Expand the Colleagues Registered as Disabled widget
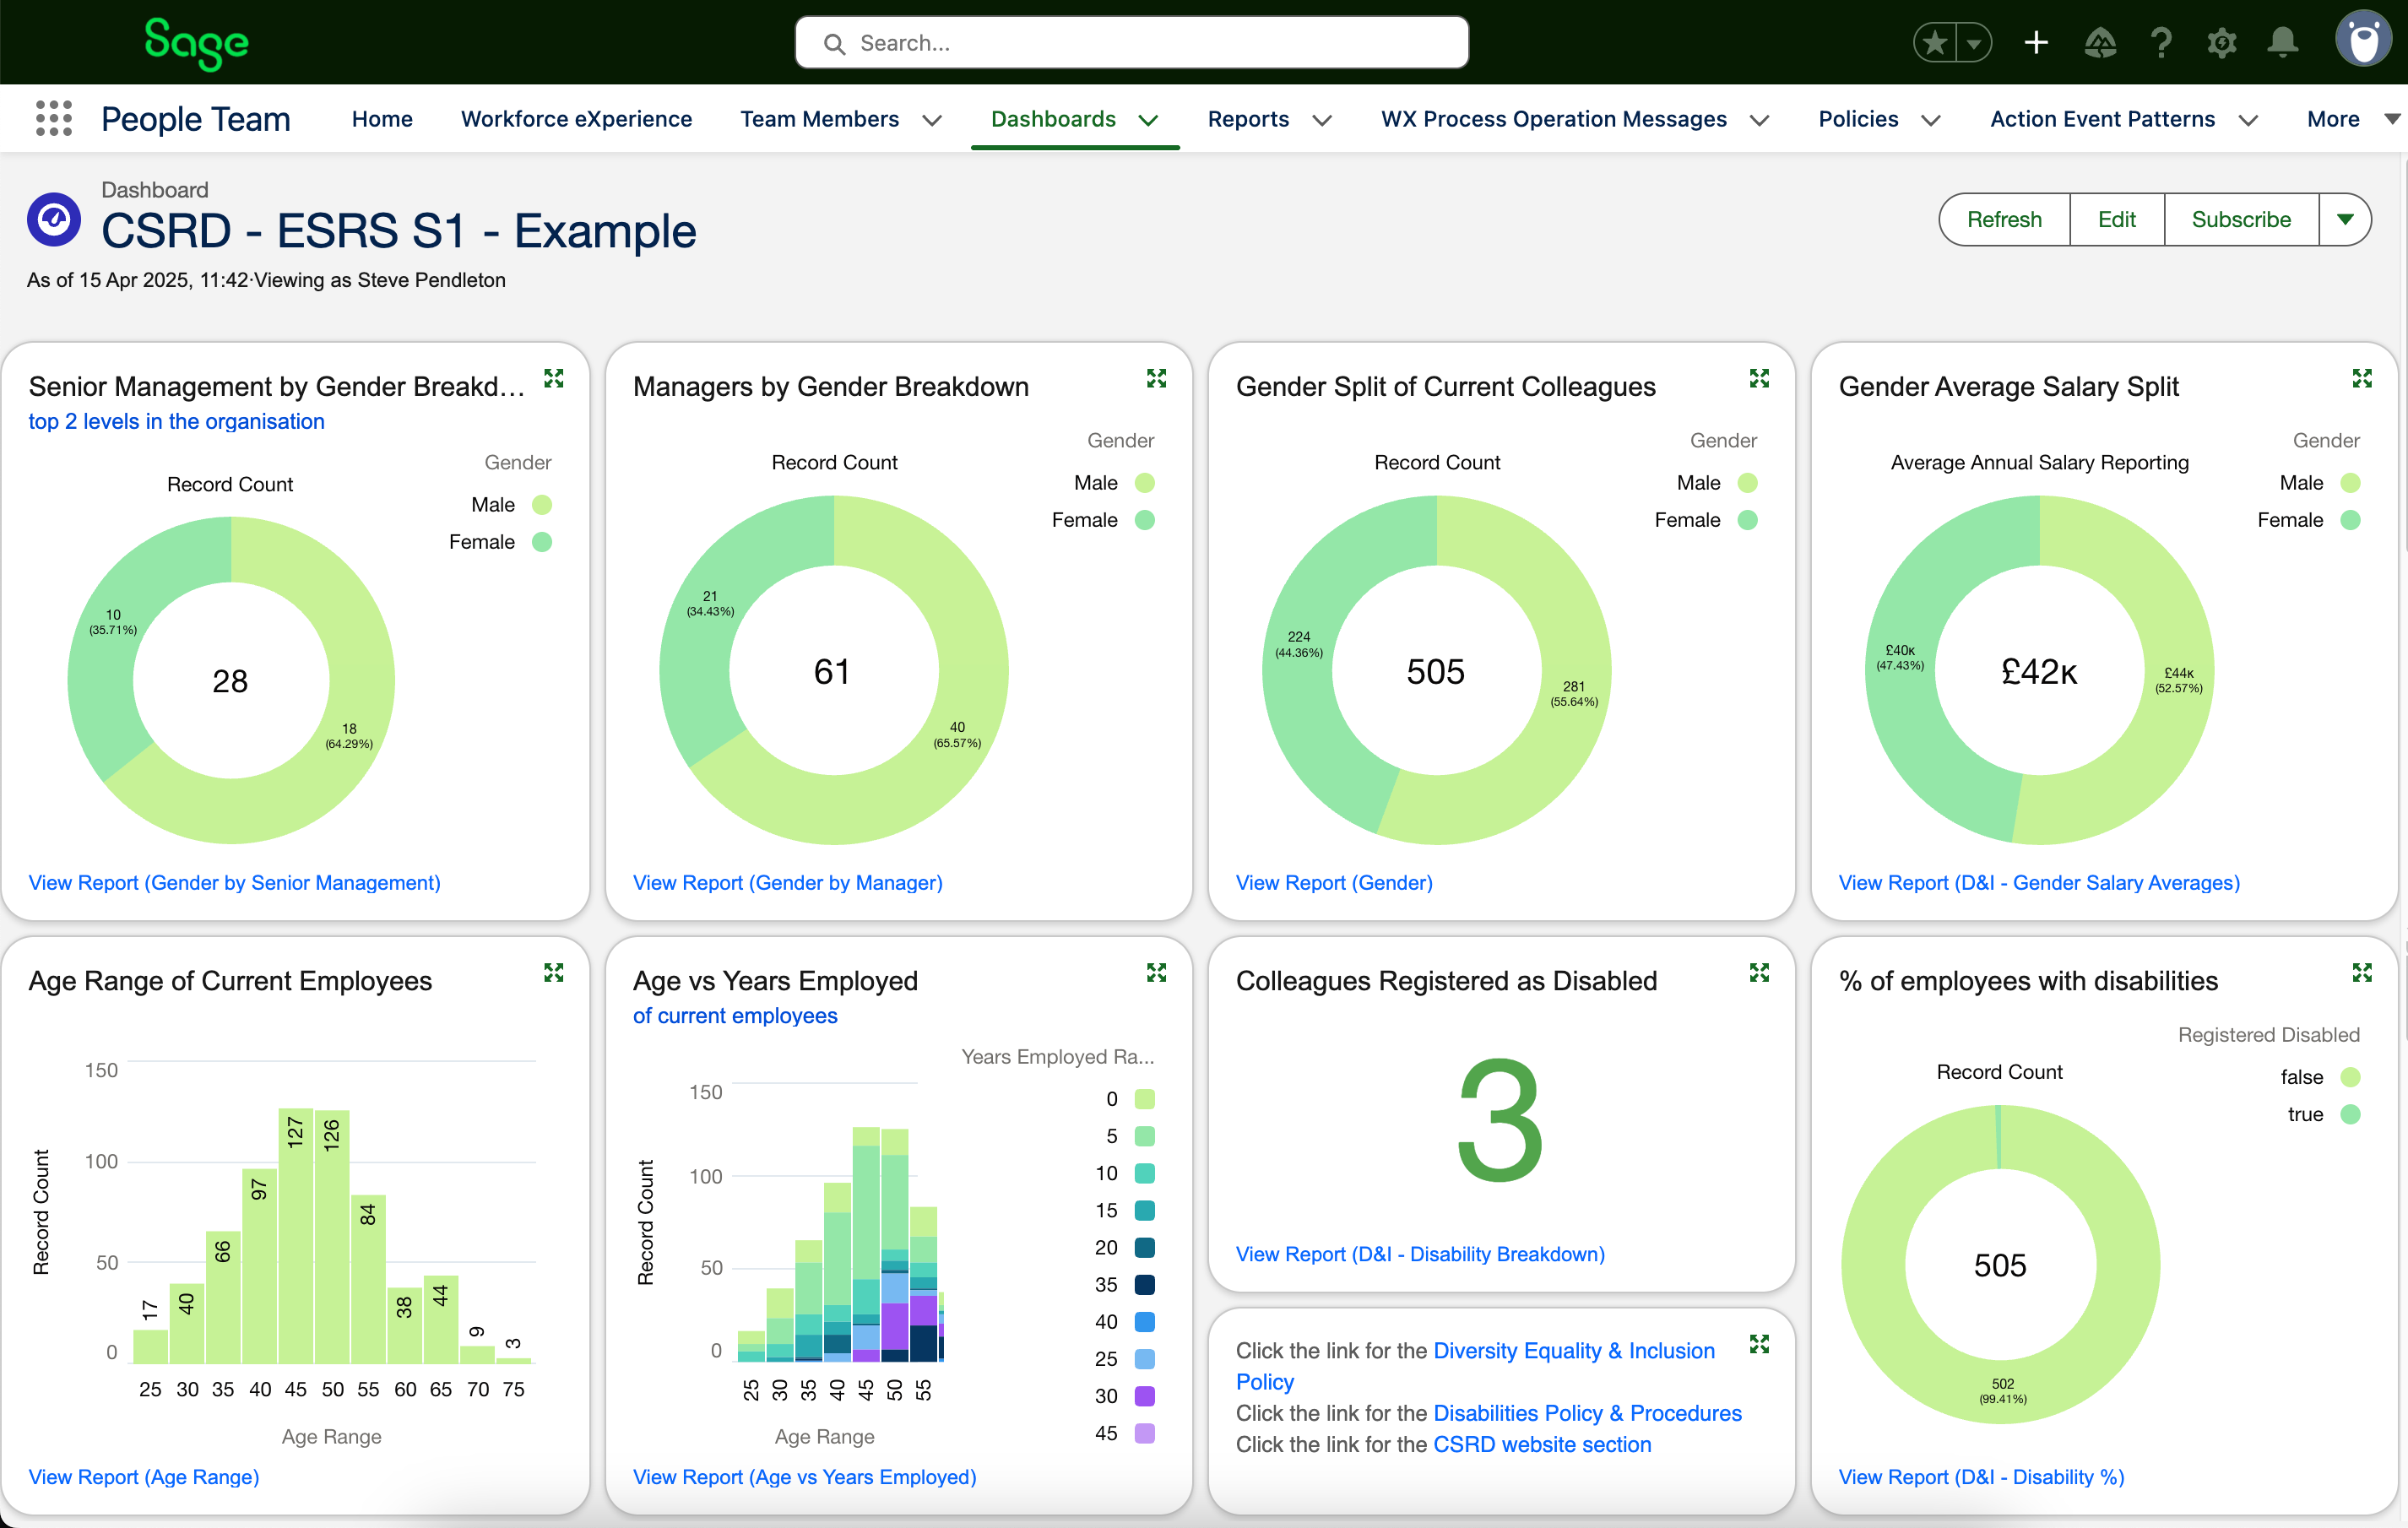This screenshot has width=2408, height=1528. point(1760,972)
